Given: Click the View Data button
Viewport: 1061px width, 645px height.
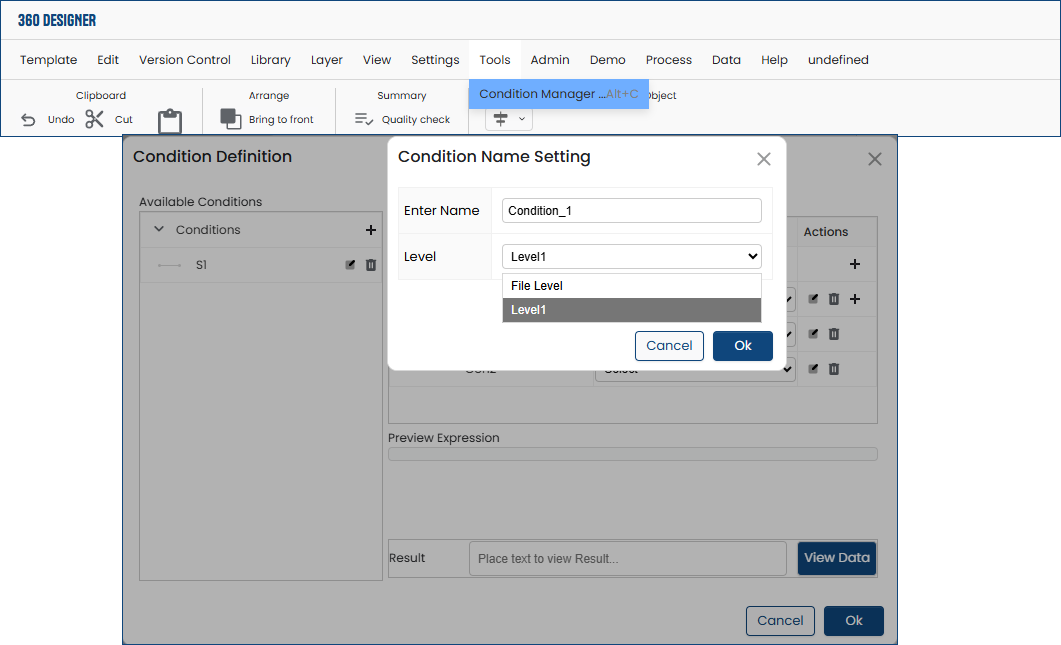Looking at the screenshot, I should pos(837,558).
